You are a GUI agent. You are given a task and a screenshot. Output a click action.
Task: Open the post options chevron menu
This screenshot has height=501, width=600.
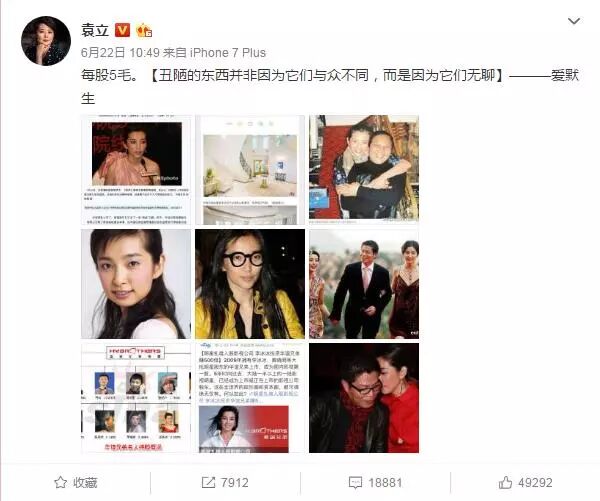click(x=574, y=21)
